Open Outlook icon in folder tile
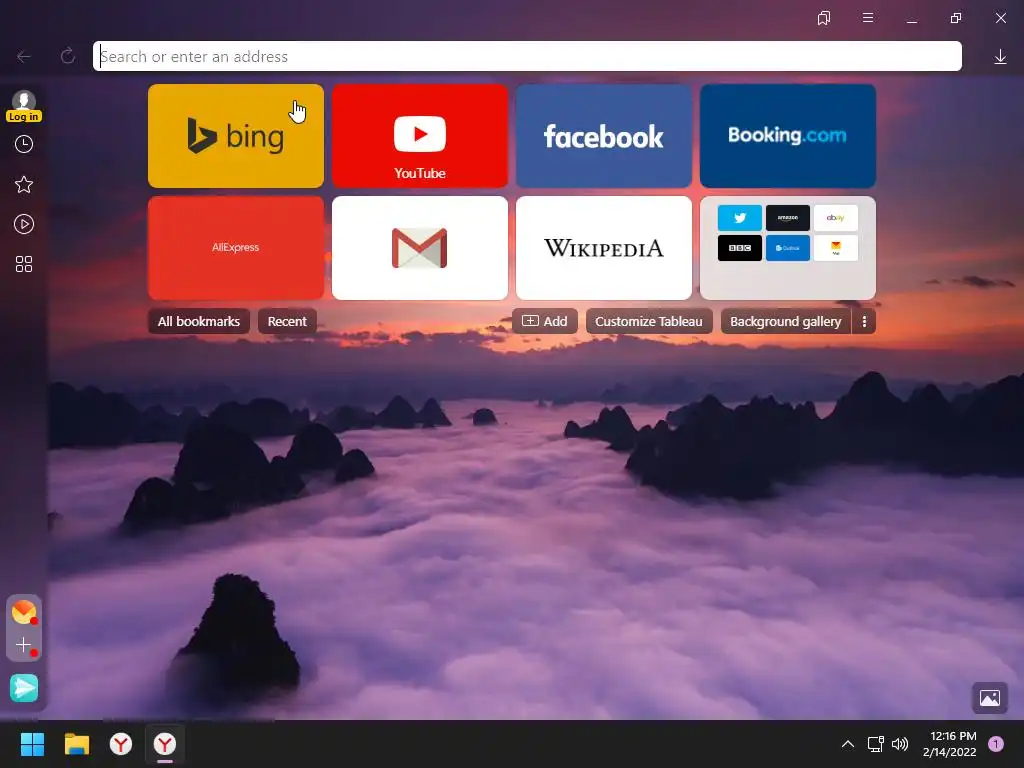 (x=788, y=248)
